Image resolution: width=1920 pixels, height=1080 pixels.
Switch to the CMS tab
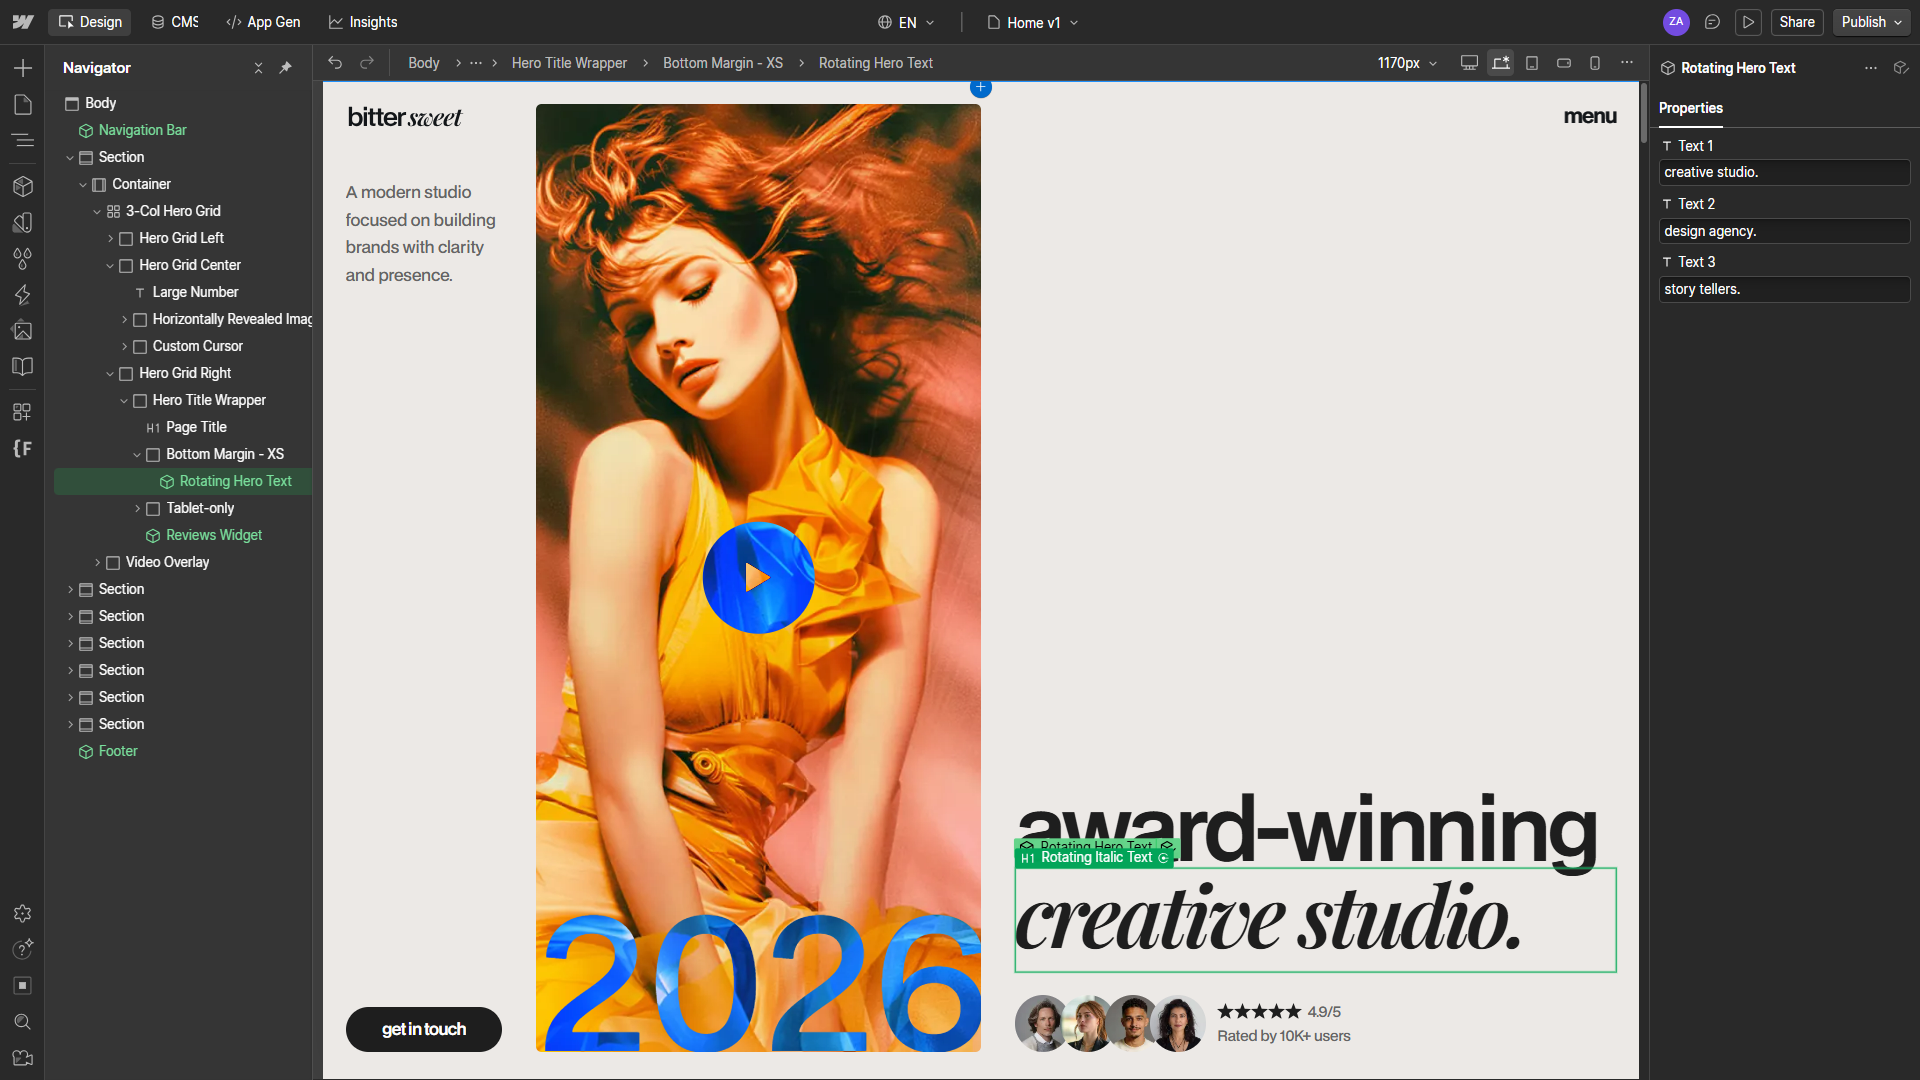174,22
